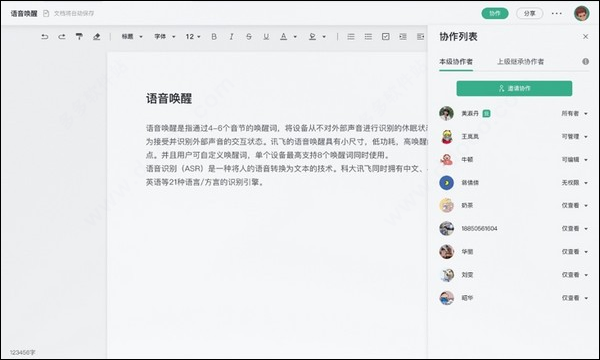Toggle italic formatting

point(232,37)
